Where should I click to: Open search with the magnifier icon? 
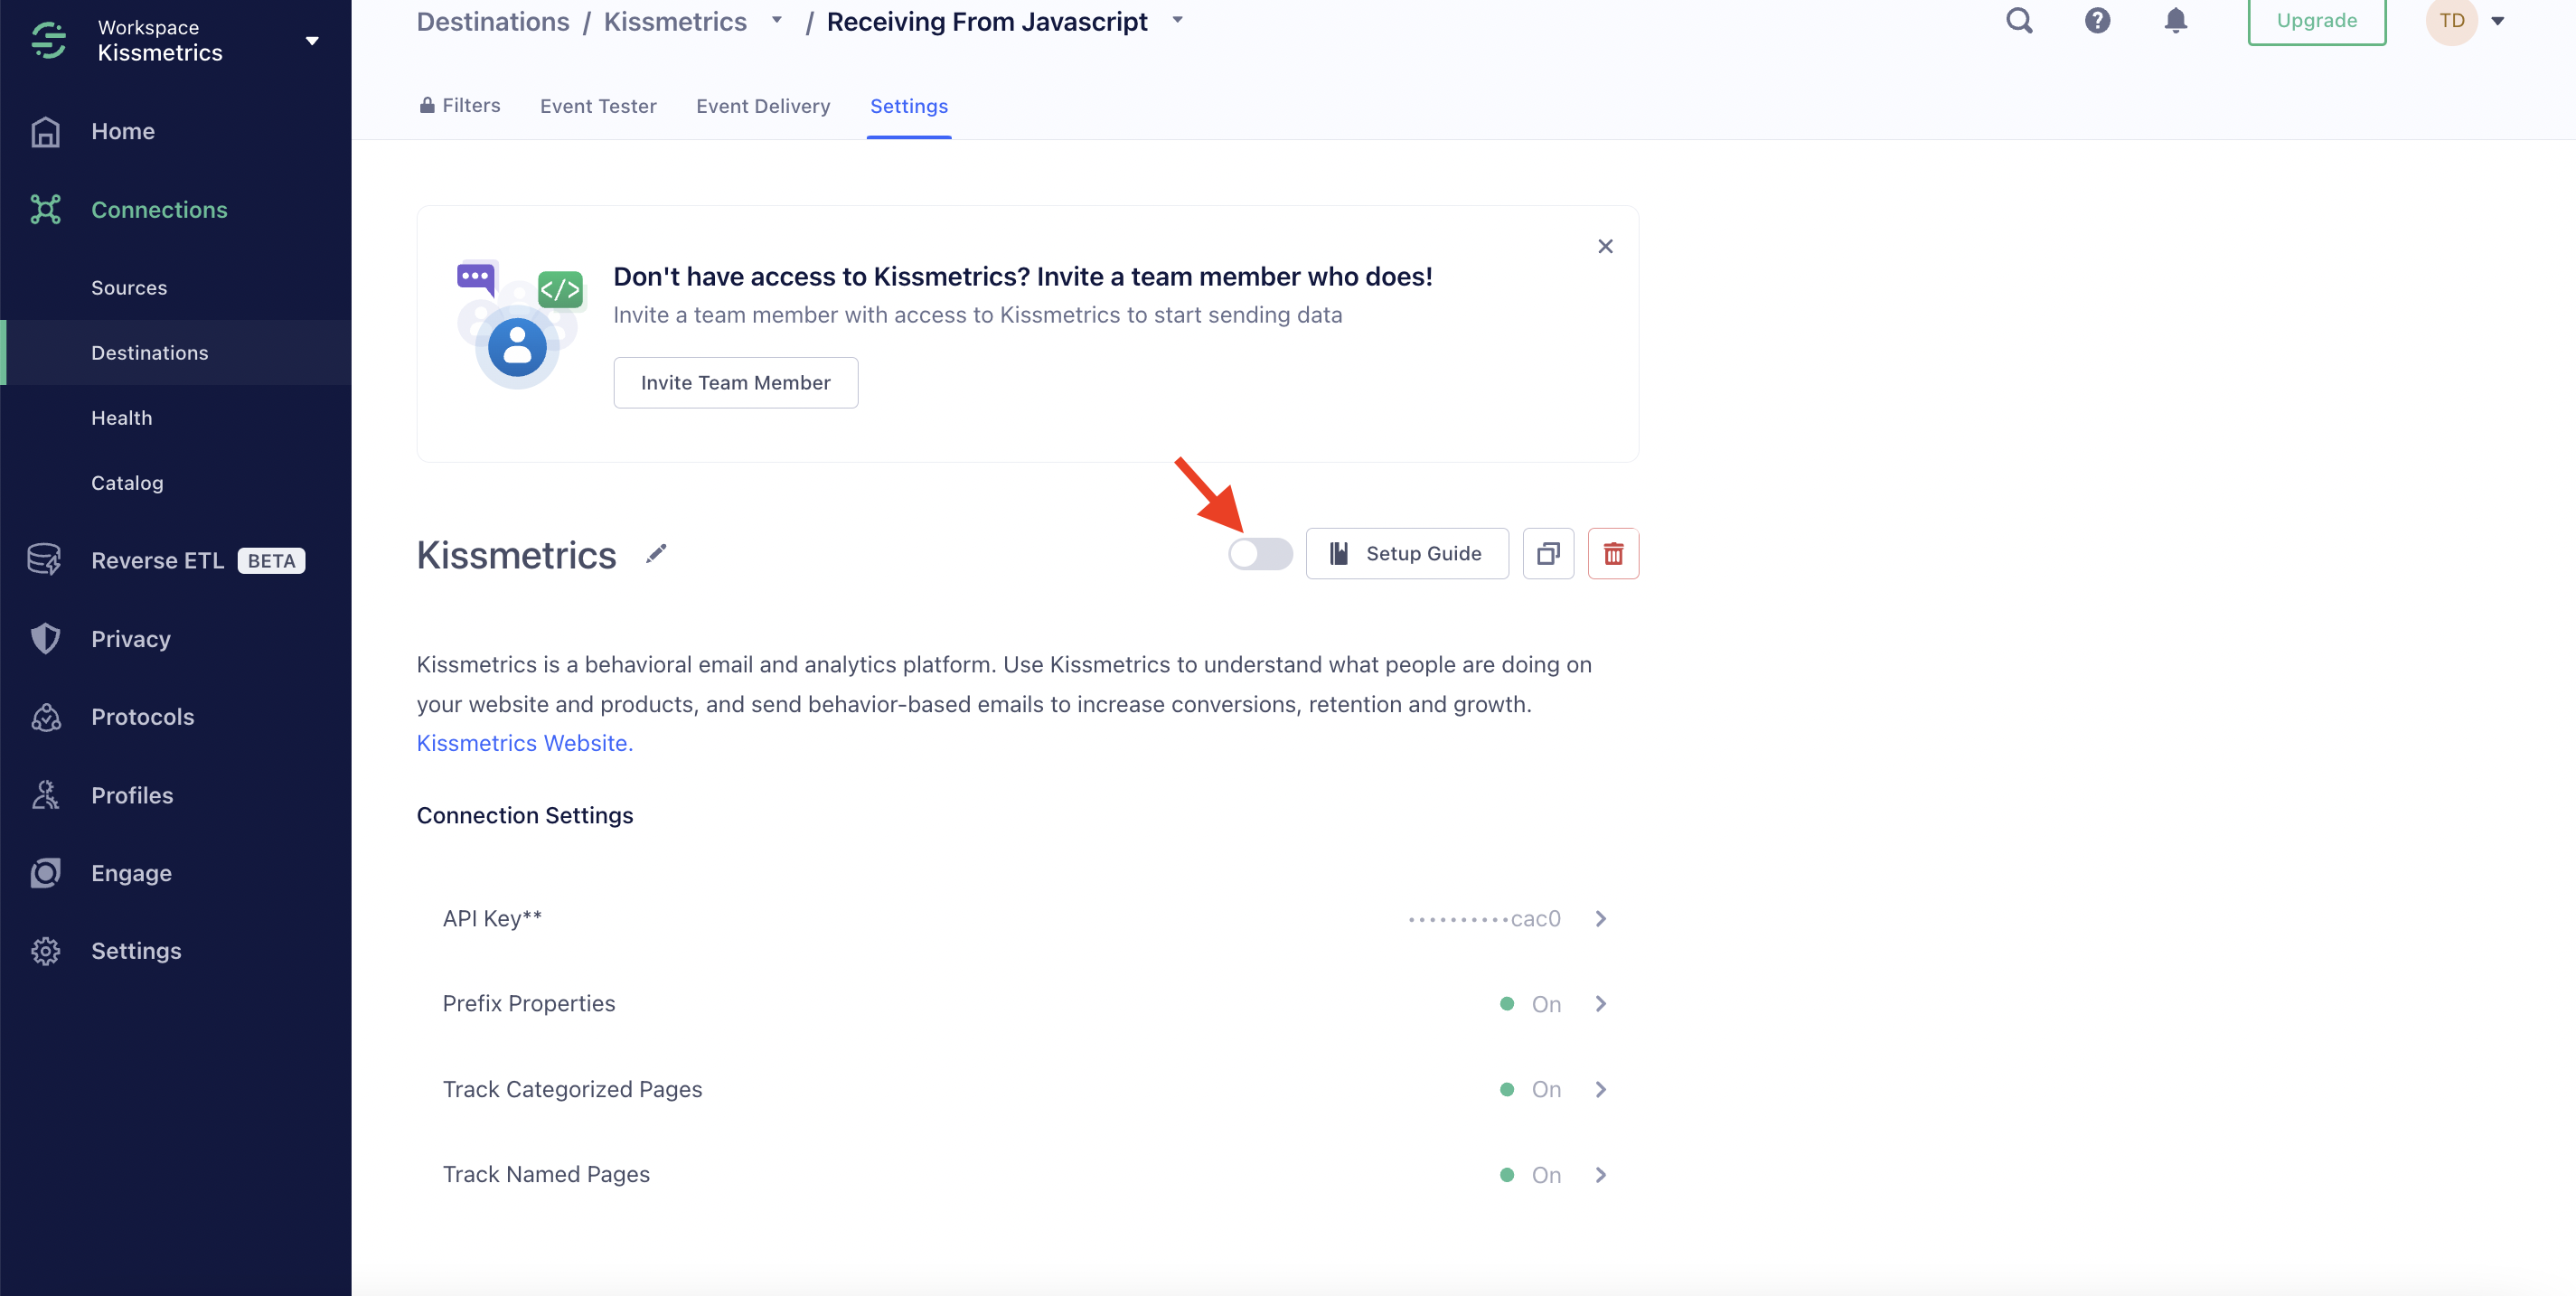2019,21
